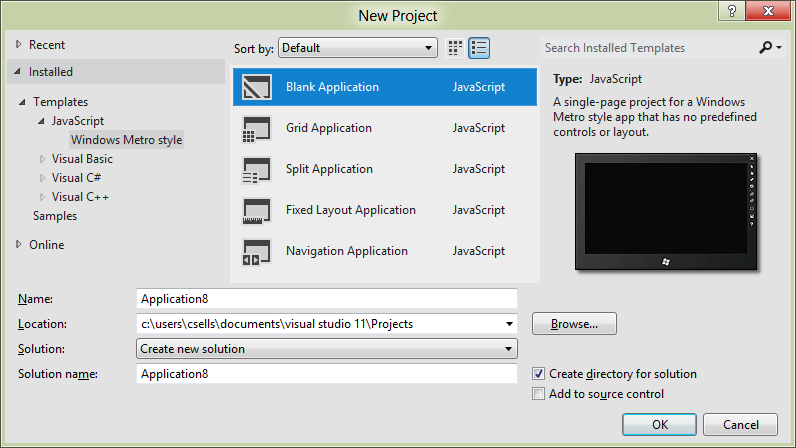
Task: Collapse the Templates tree node
Action: point(22,102)
